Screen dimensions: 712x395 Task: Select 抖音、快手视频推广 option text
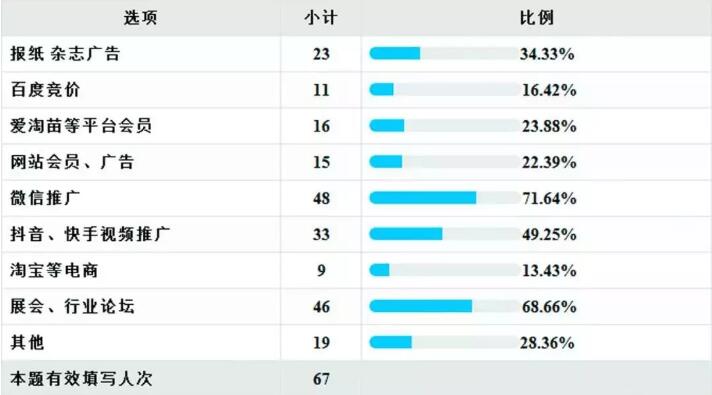[90, 234]
